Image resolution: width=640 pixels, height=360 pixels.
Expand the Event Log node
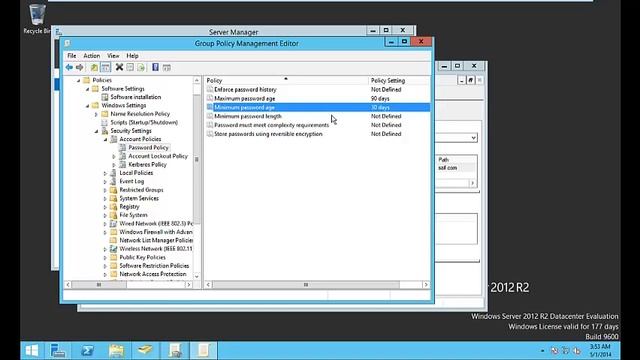coord(105,182)
